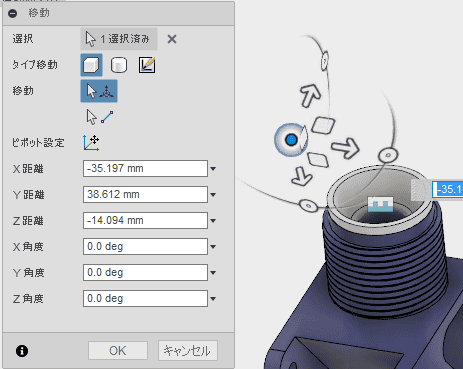Click the downward translation arrow of manipulator
This screenshot has height=369, width=463.
tap(302, 177)
